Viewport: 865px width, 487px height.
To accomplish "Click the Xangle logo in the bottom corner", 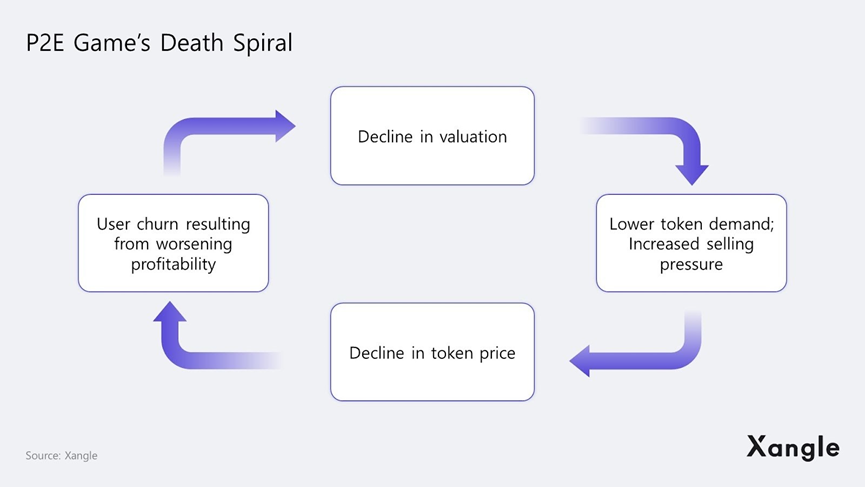I will tap(792, 447).
